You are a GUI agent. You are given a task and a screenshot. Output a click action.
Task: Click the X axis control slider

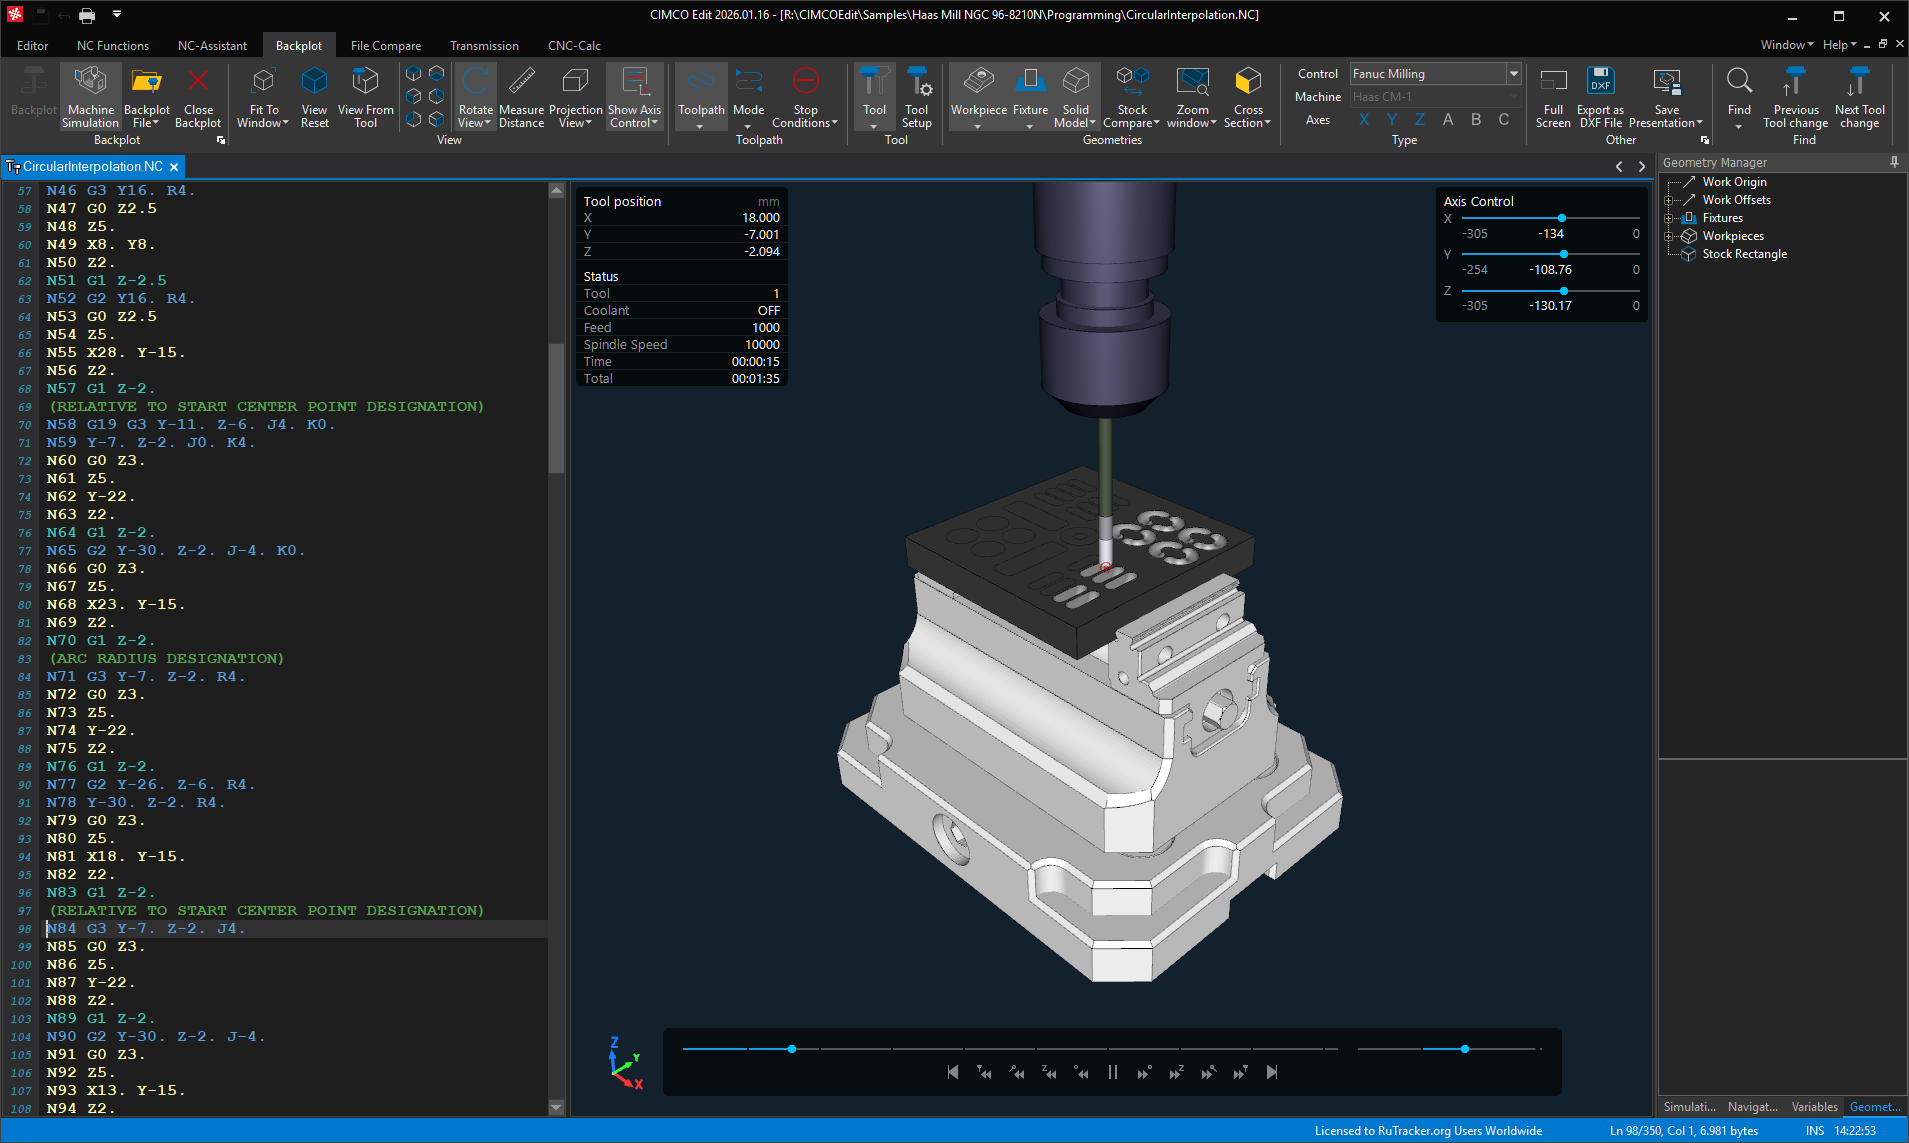click(x=1561, y=218)
